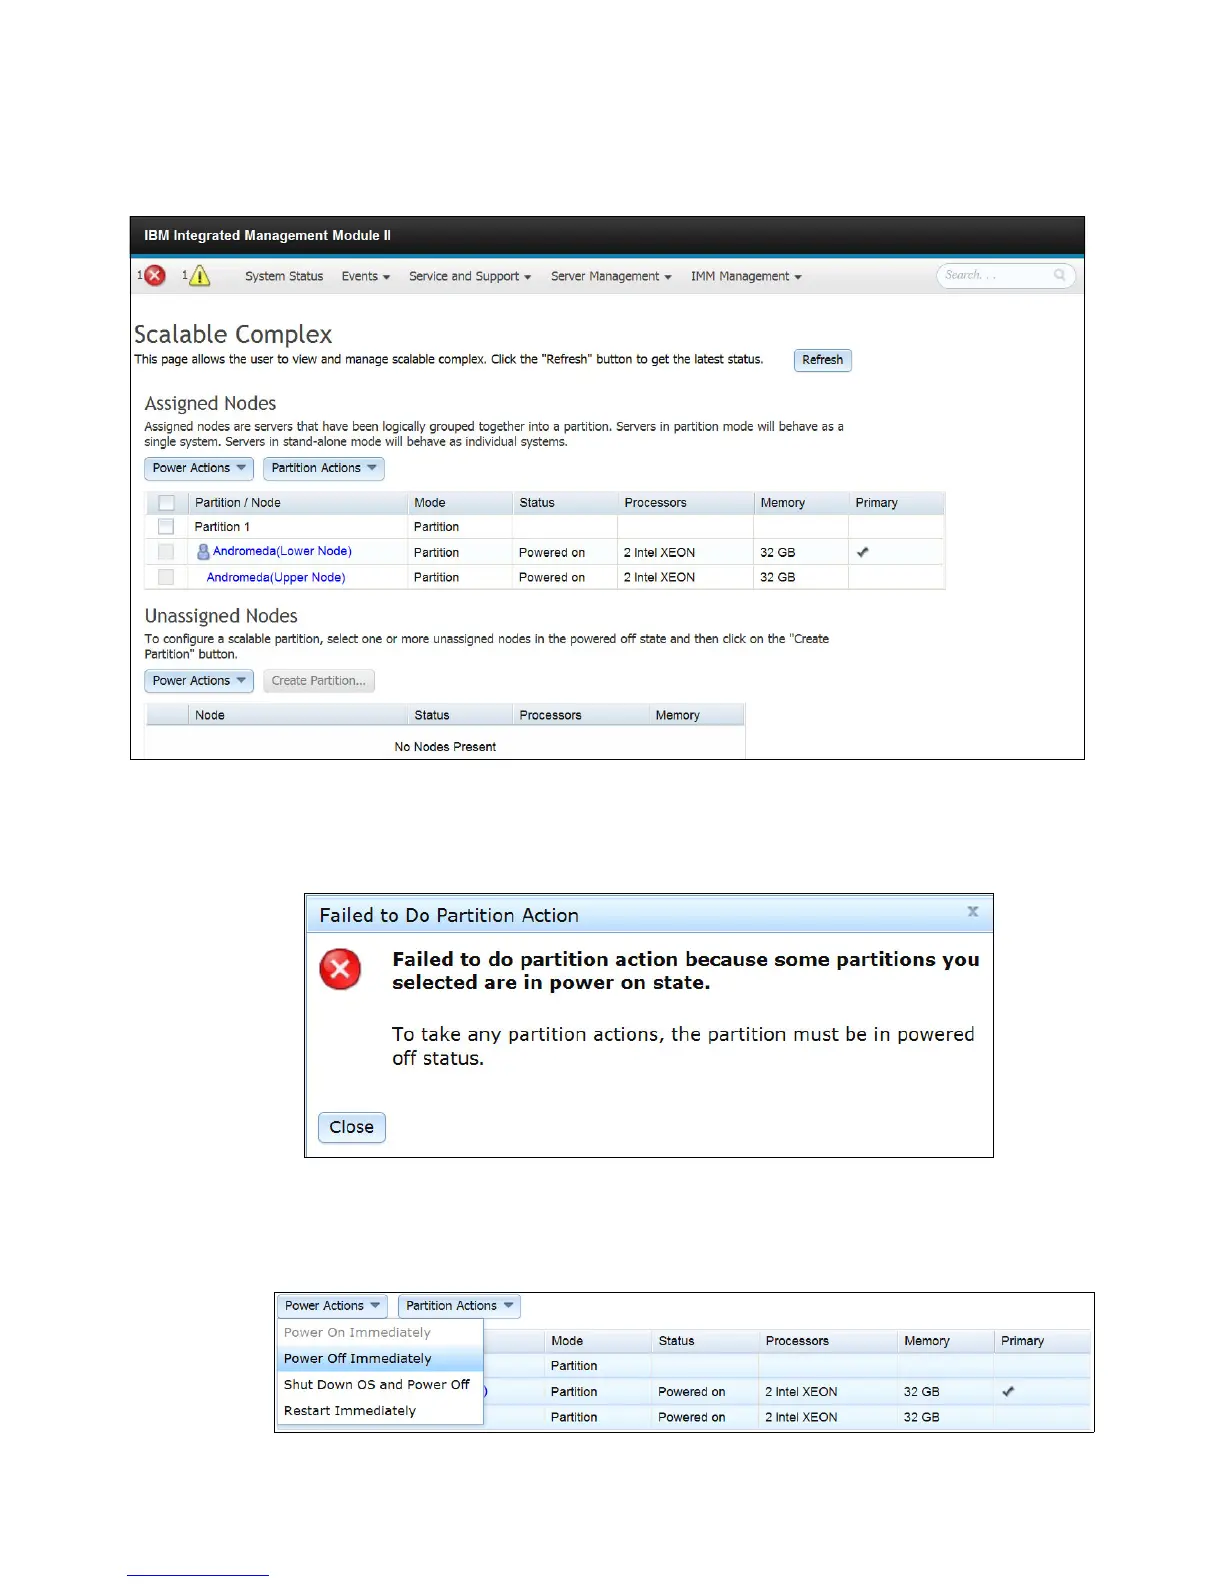Check the Partition 1 row checkbox
Screen dimensions: 1224x1584
tap(166, 527)
